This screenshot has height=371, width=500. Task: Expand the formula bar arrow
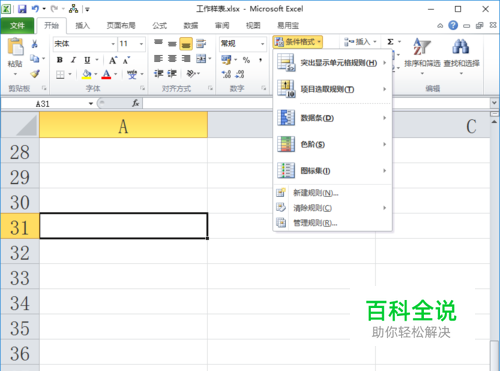[x=494, y=103]
